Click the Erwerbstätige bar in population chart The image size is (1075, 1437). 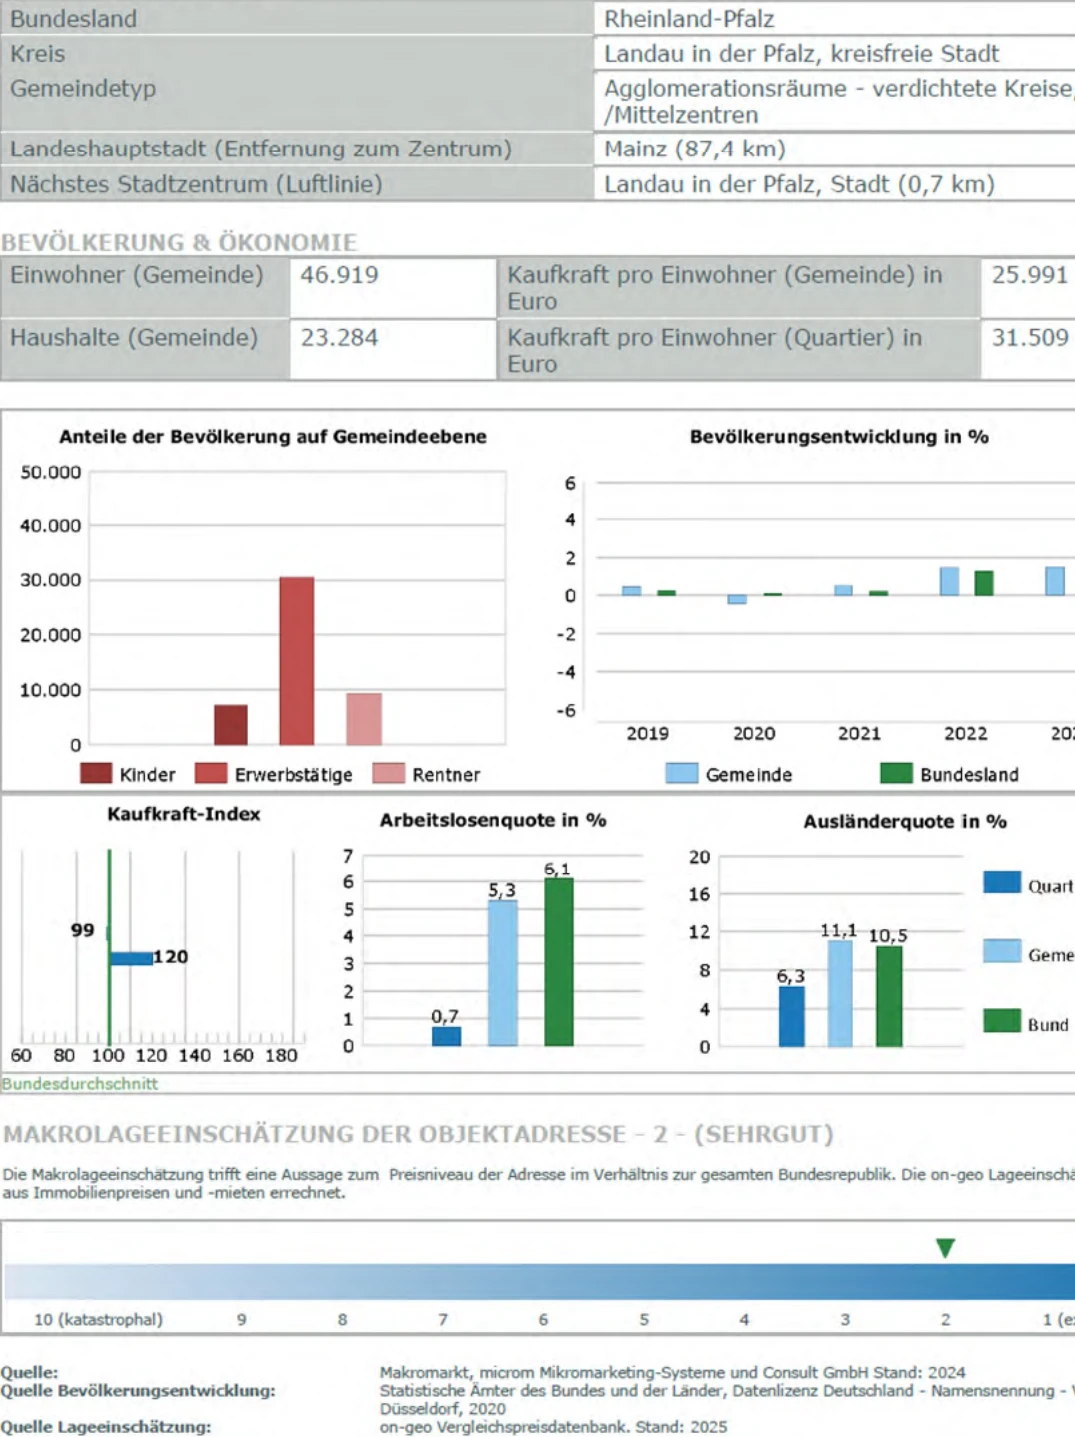(x=297, y=661)
